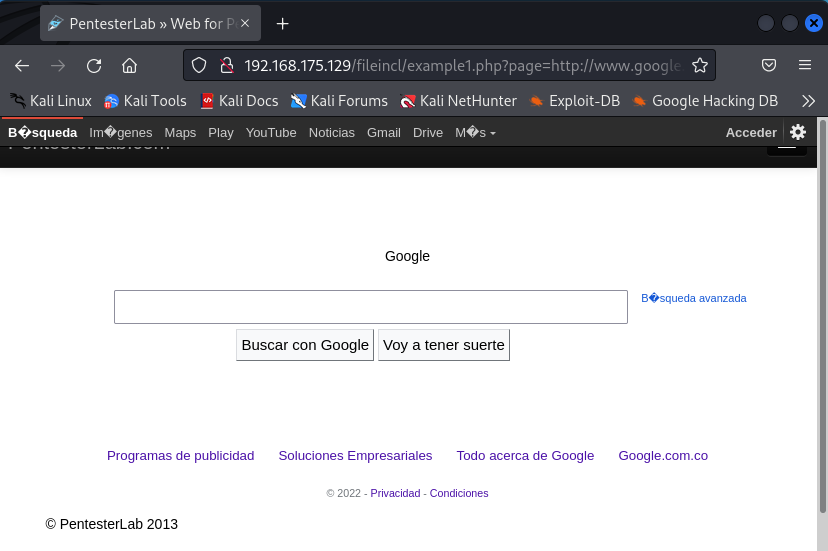Reload the current page
The image size is (828, 551).
click(x=94, y=66)
